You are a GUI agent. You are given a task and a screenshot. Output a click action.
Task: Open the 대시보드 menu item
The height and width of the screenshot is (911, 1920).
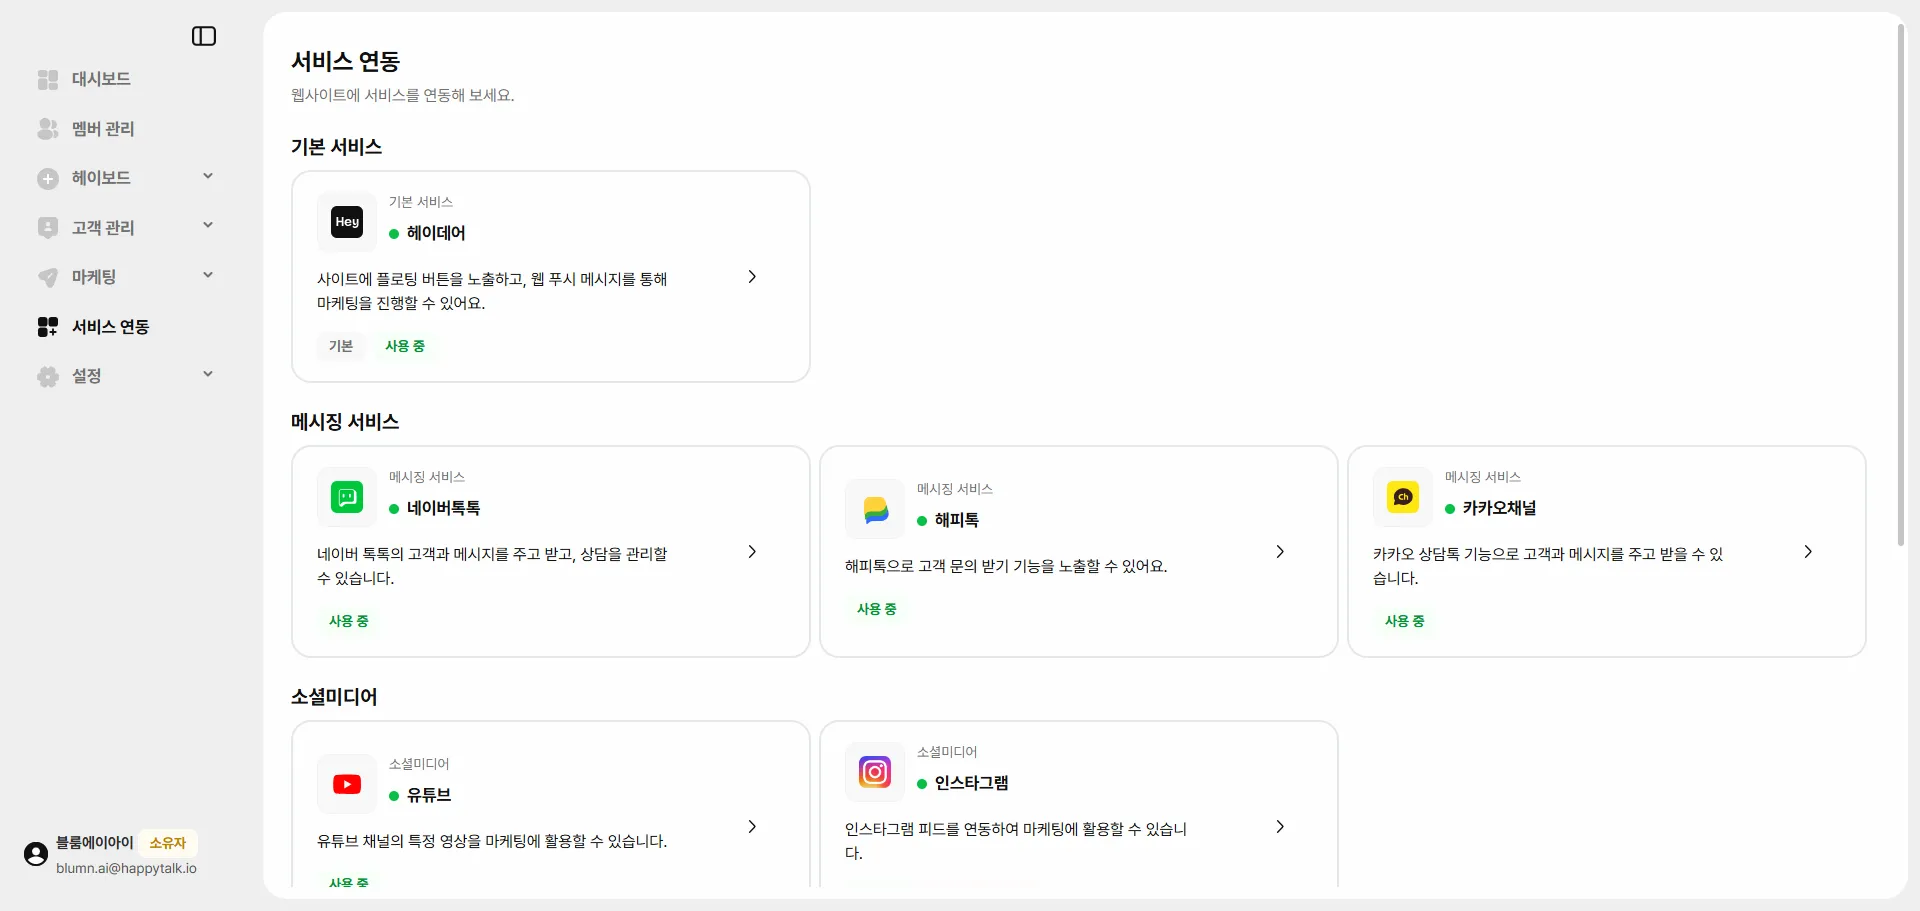coord(100,79)
